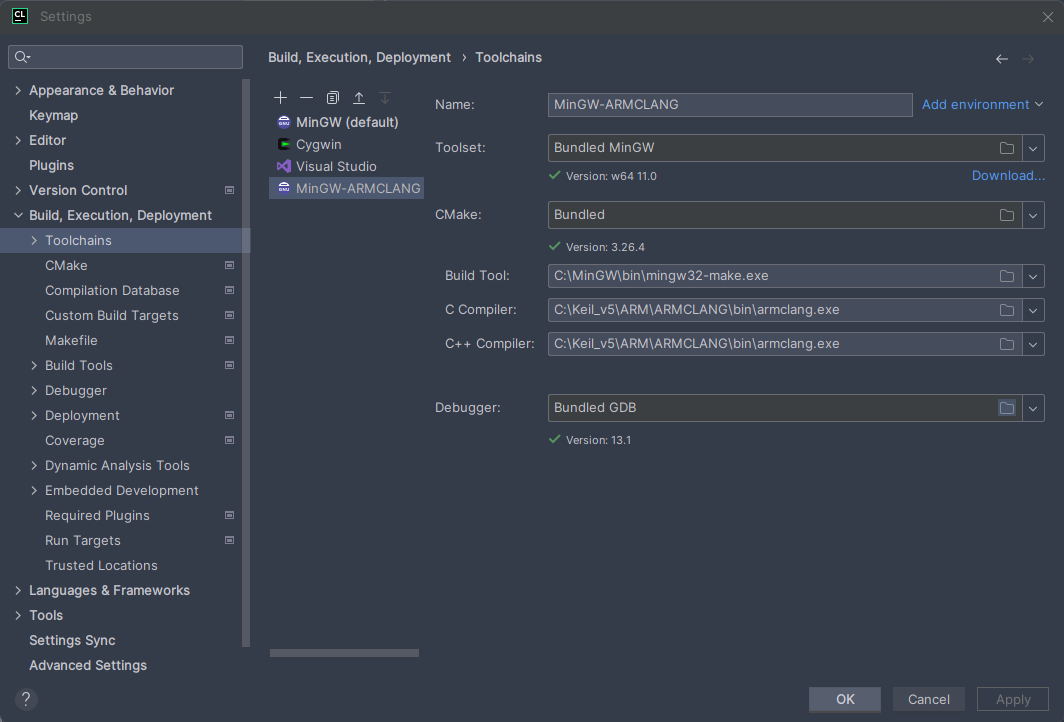Image resolution: width=1064 pixels, height=722 pixels.
Task: Browse folder for Debugger path
Action: click(1007, 408)
